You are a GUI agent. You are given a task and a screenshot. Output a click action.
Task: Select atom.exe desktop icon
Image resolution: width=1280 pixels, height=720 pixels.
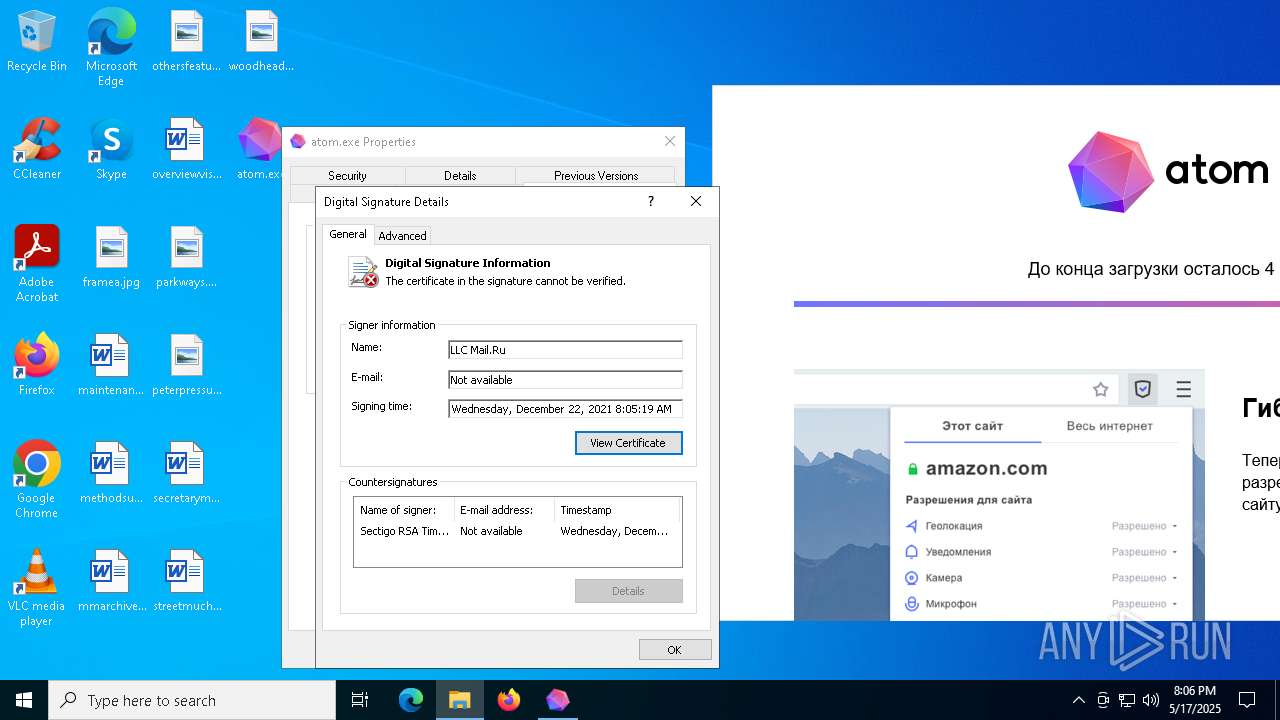click(260, 149)
